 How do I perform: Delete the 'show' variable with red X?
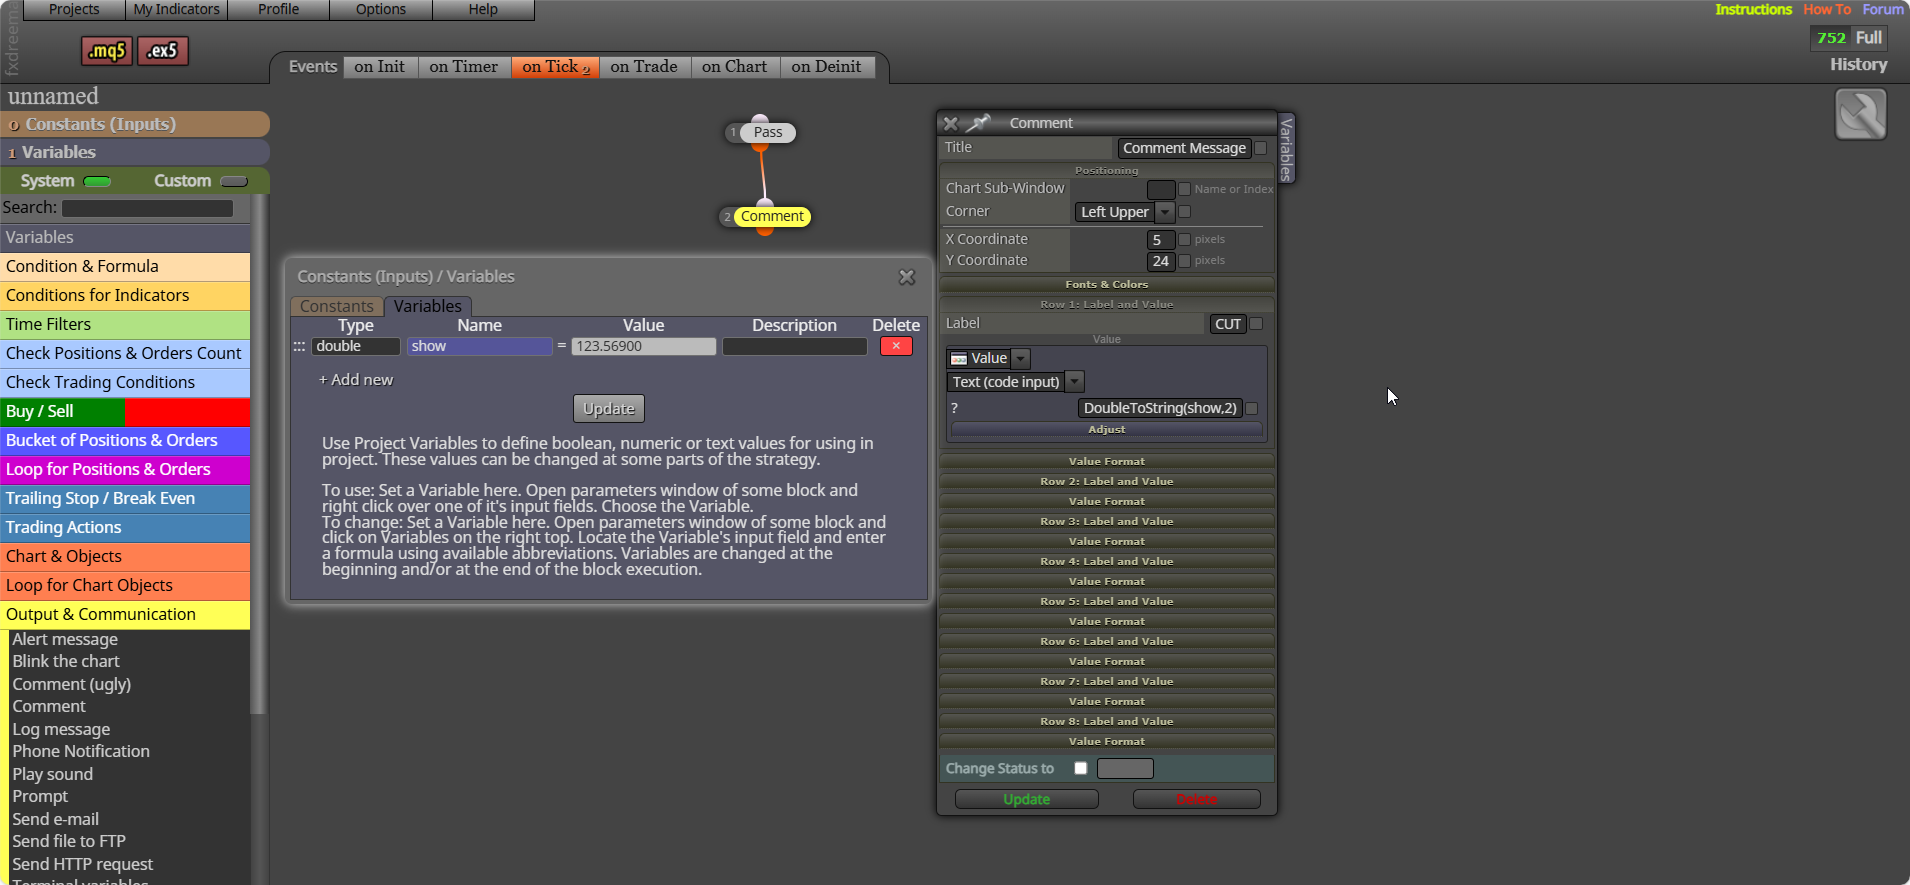[x=896, y=346]
